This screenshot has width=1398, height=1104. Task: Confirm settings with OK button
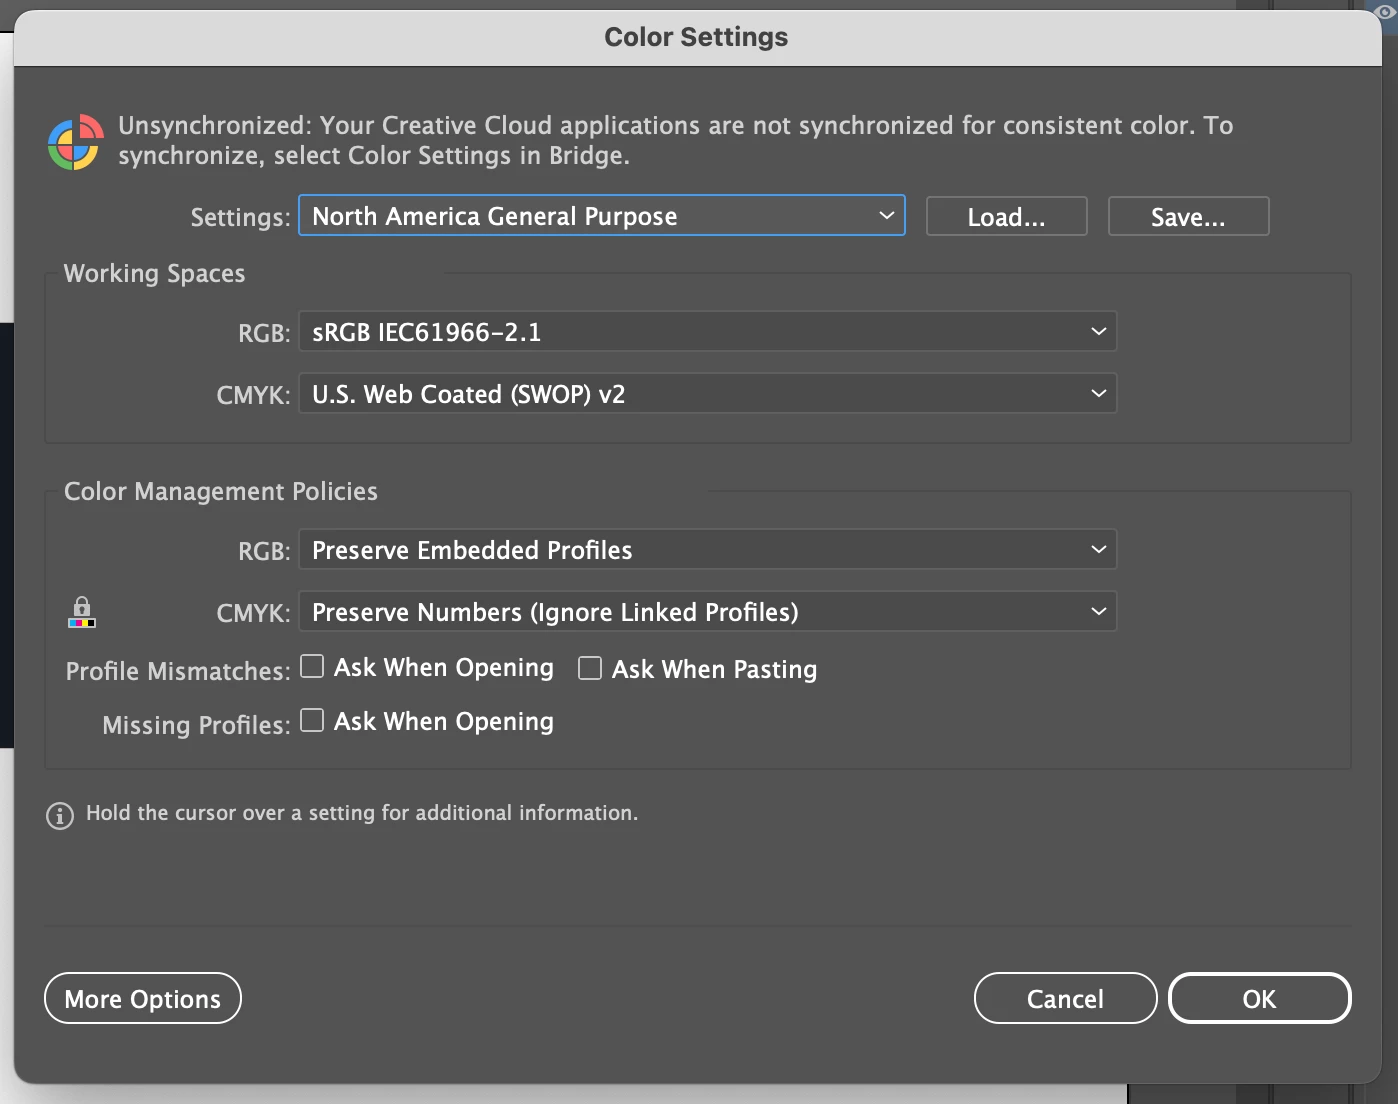1260,999
